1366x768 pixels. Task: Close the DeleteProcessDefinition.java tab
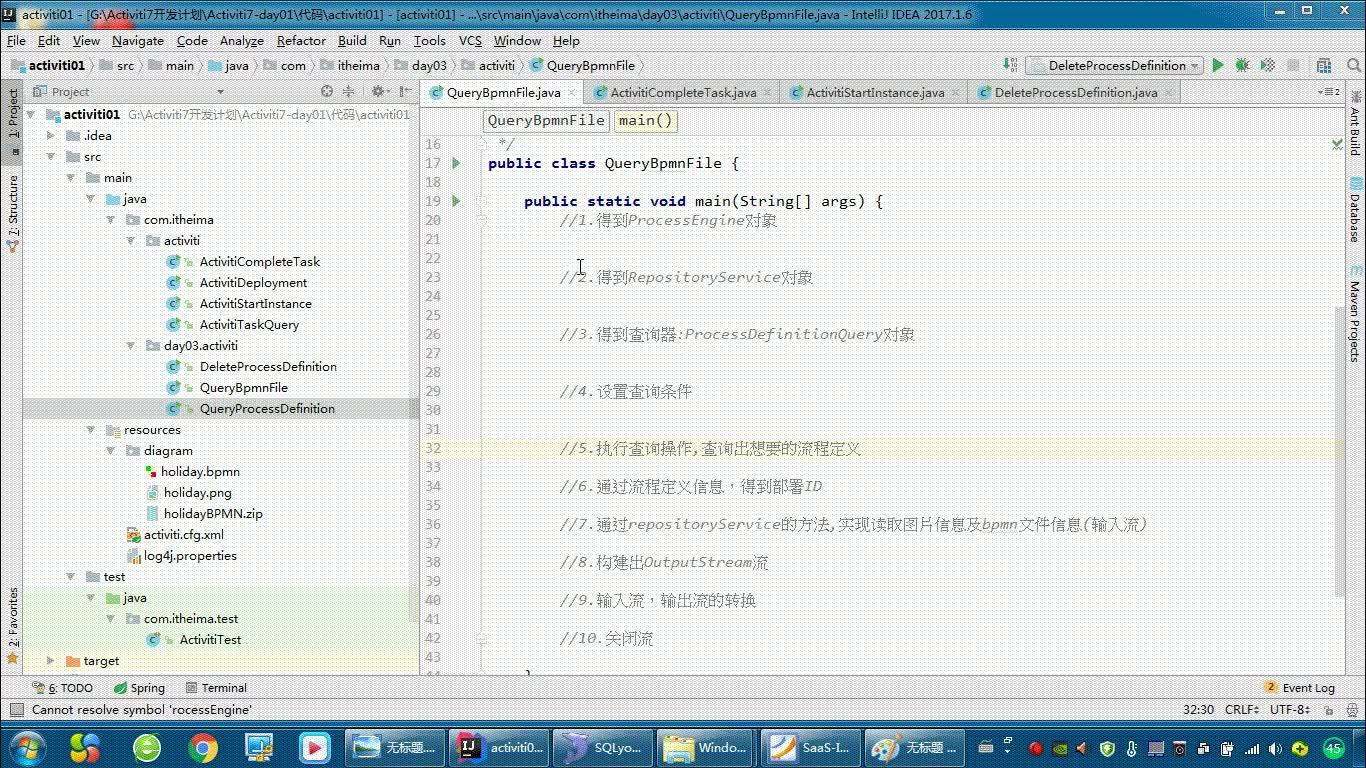pos(1167,93)
